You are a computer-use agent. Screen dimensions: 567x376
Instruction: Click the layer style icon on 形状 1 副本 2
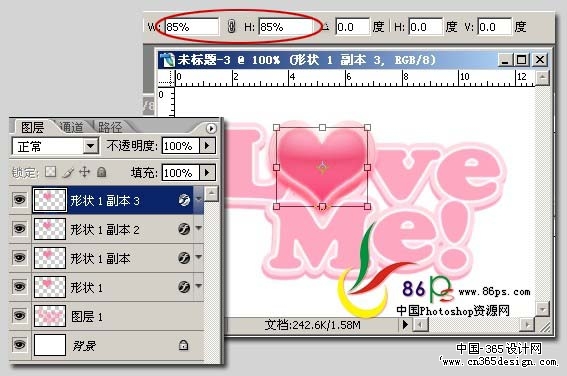click(184, 229)
